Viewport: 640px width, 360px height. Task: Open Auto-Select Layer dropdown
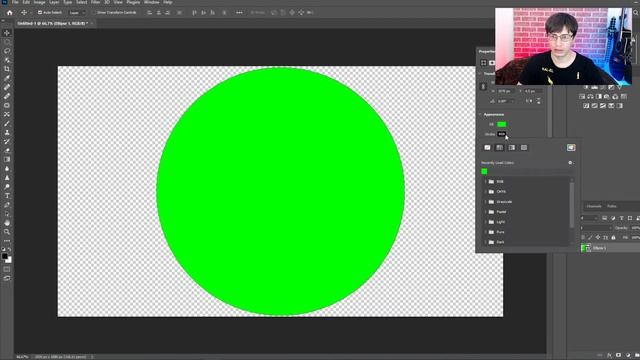click(x=76, y=13)
